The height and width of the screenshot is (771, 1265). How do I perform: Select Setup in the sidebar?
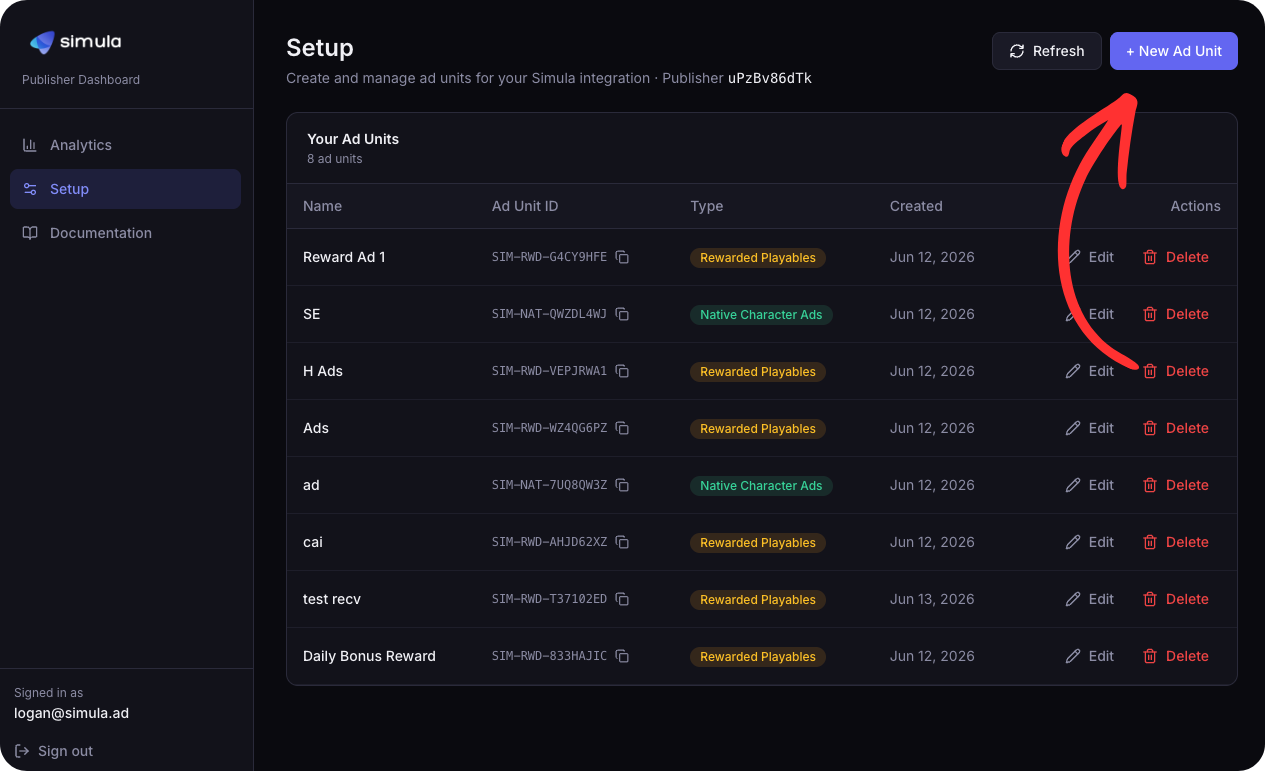[125, 189]
